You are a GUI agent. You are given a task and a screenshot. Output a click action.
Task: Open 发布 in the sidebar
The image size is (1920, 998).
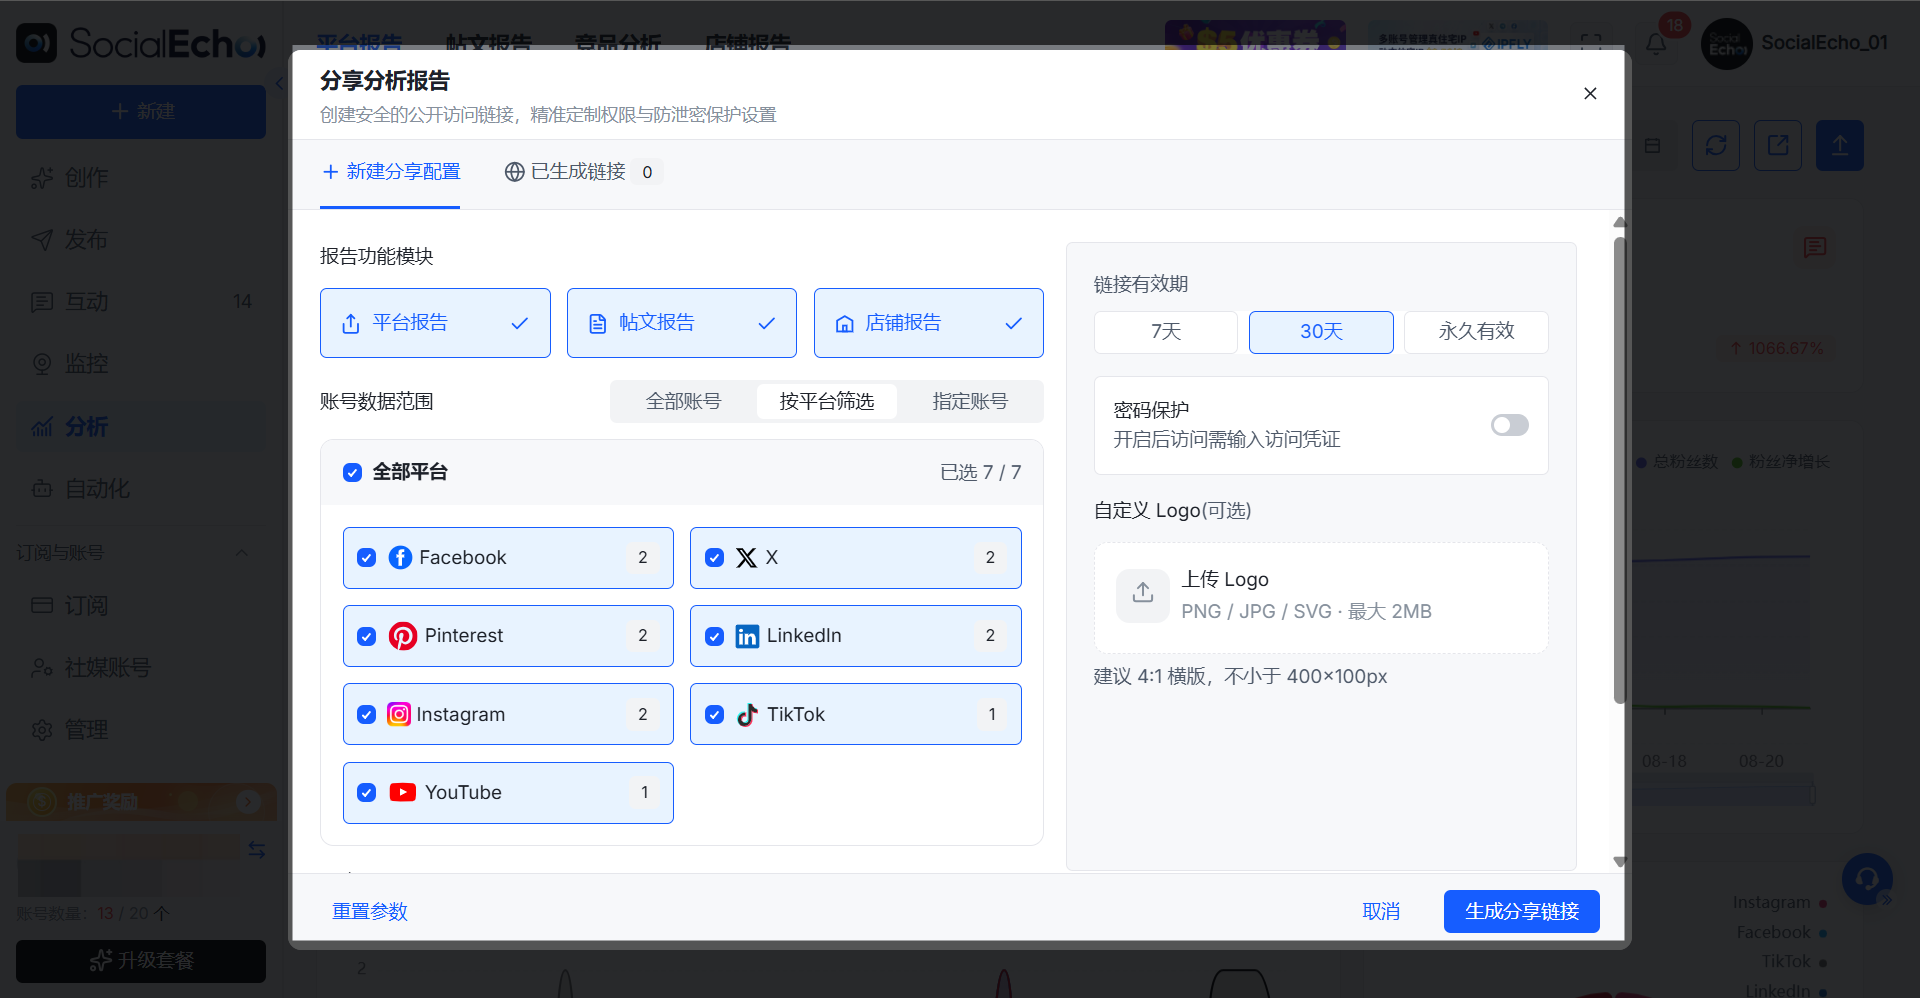[x=141, y=240]
